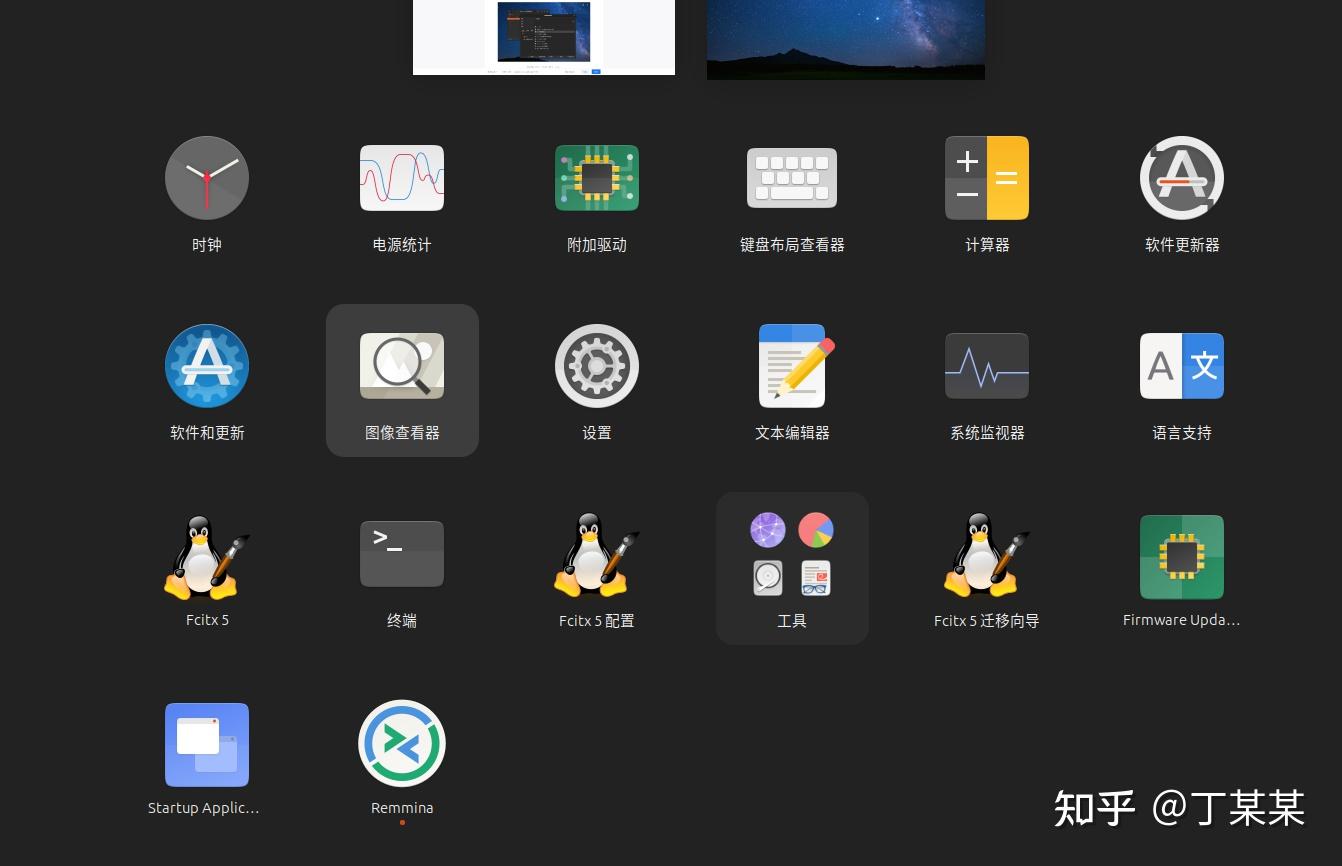Start the 文本编辑器 text editor
The height and width of the screenshot is (866, 1342).
point(792,366)
